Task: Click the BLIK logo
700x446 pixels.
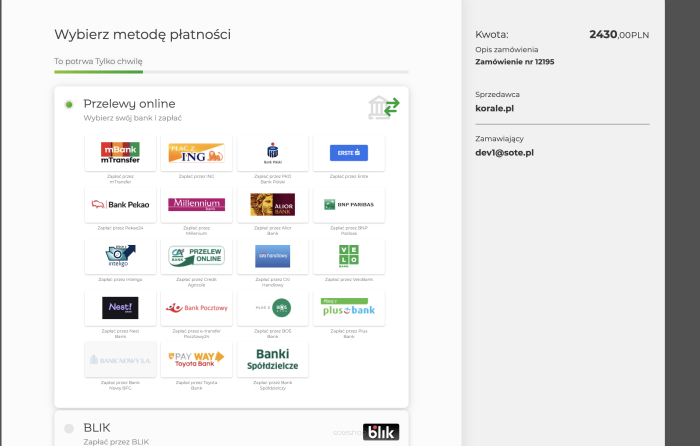Action: click(381, 432)
